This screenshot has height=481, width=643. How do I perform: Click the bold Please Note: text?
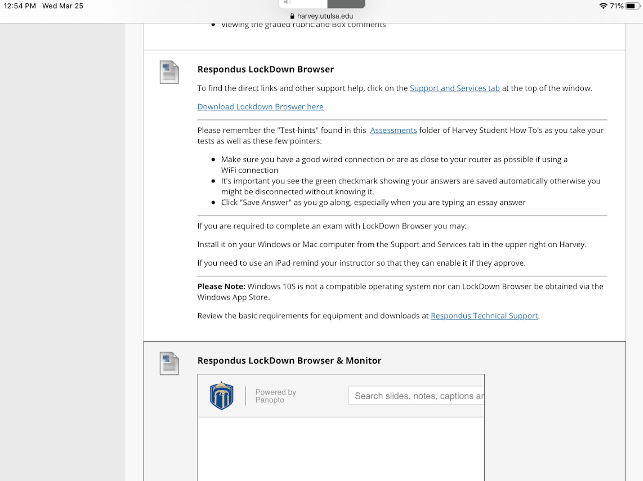pos(221,287)
